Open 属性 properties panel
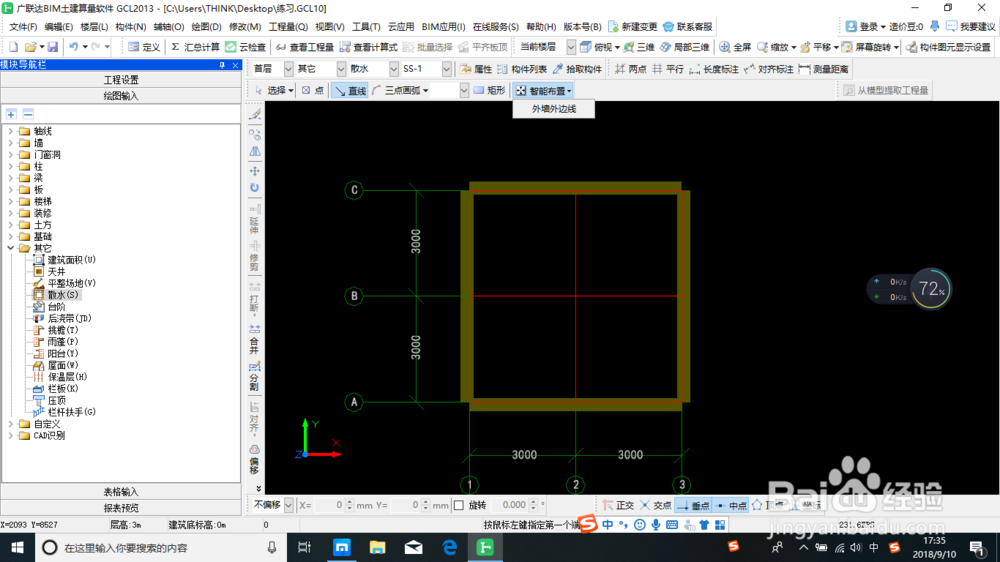 (476, 69)
